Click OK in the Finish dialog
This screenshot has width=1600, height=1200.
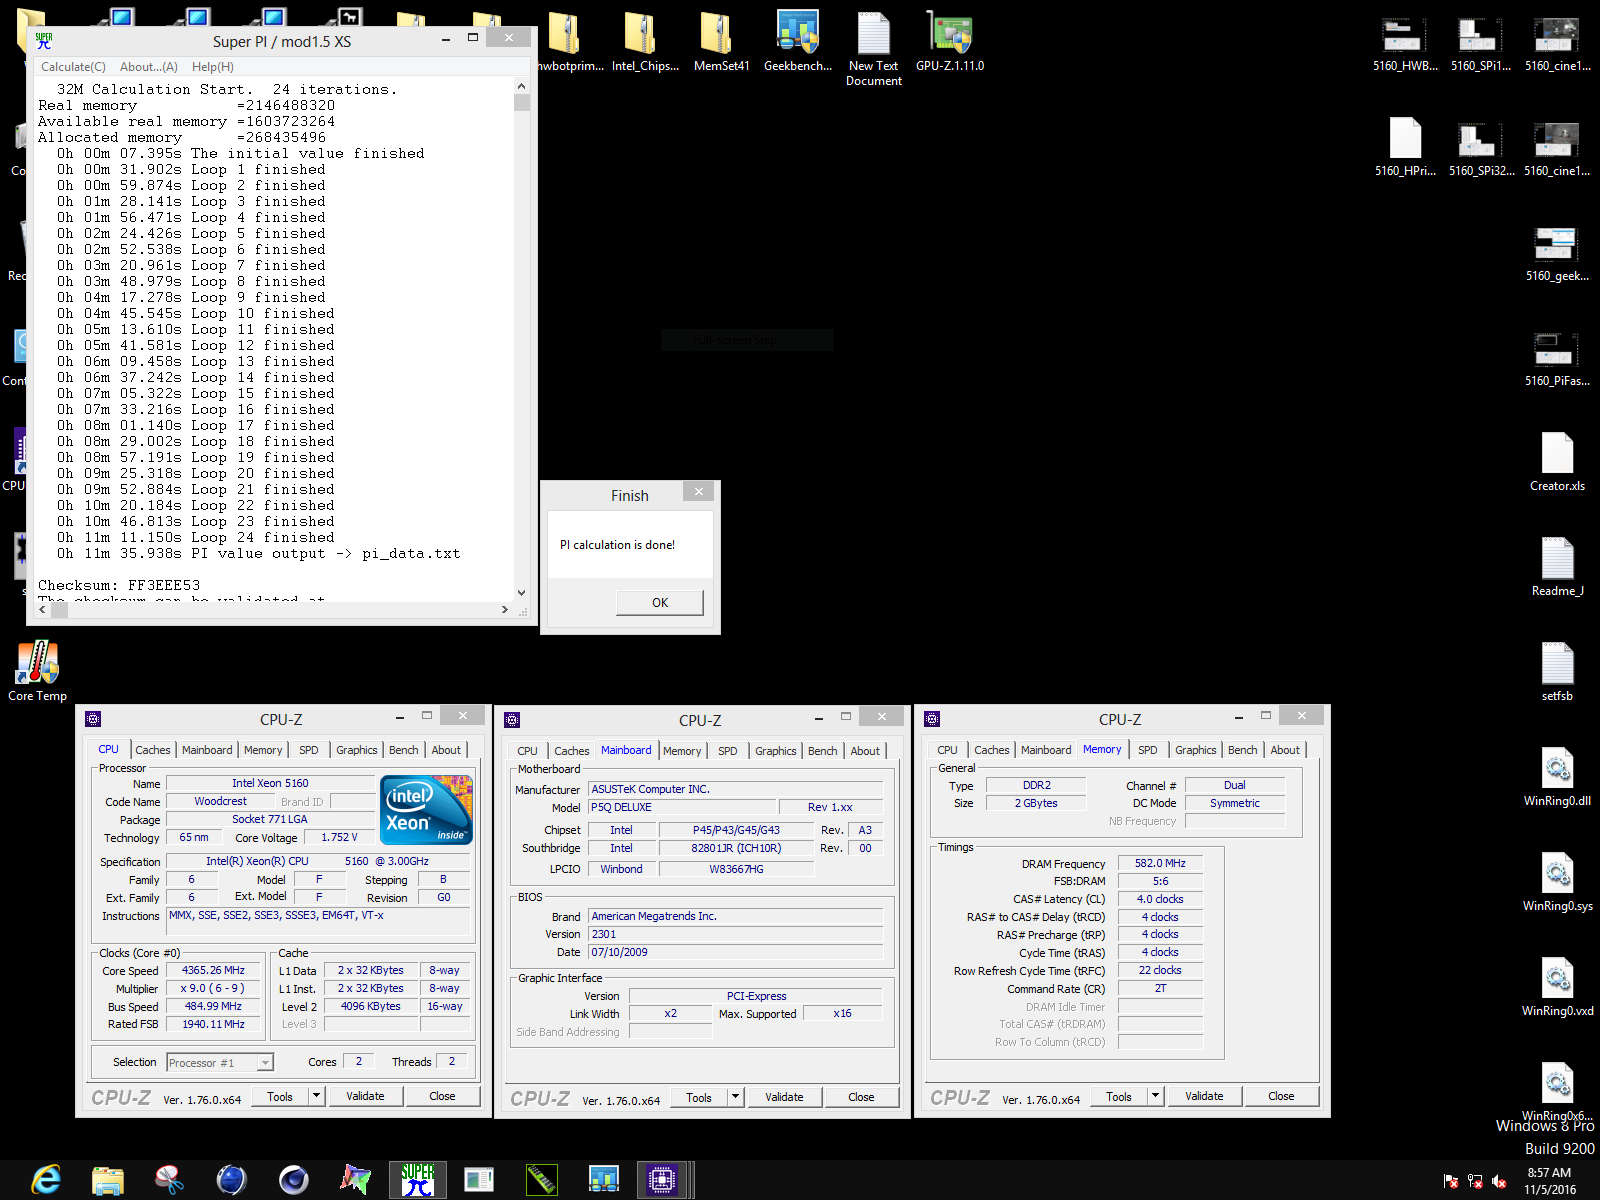(660, 602)
